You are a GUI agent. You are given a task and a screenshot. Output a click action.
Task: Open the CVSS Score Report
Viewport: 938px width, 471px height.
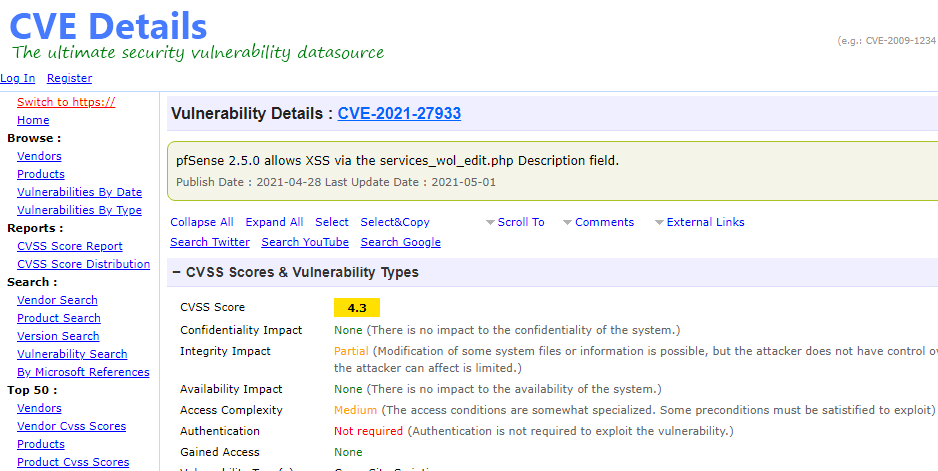pos(70,246)
